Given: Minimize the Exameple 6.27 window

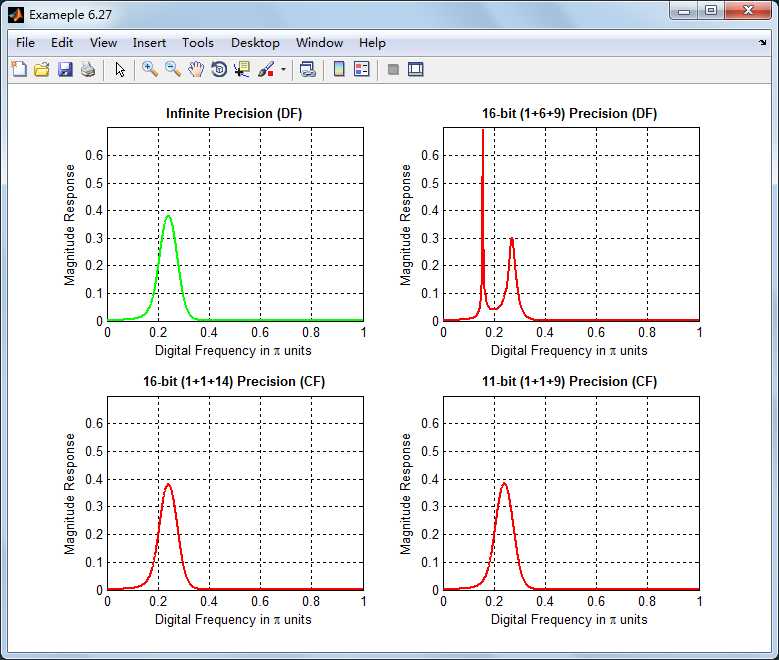Looking at the screenshot, I should click(x=684, y=11).
